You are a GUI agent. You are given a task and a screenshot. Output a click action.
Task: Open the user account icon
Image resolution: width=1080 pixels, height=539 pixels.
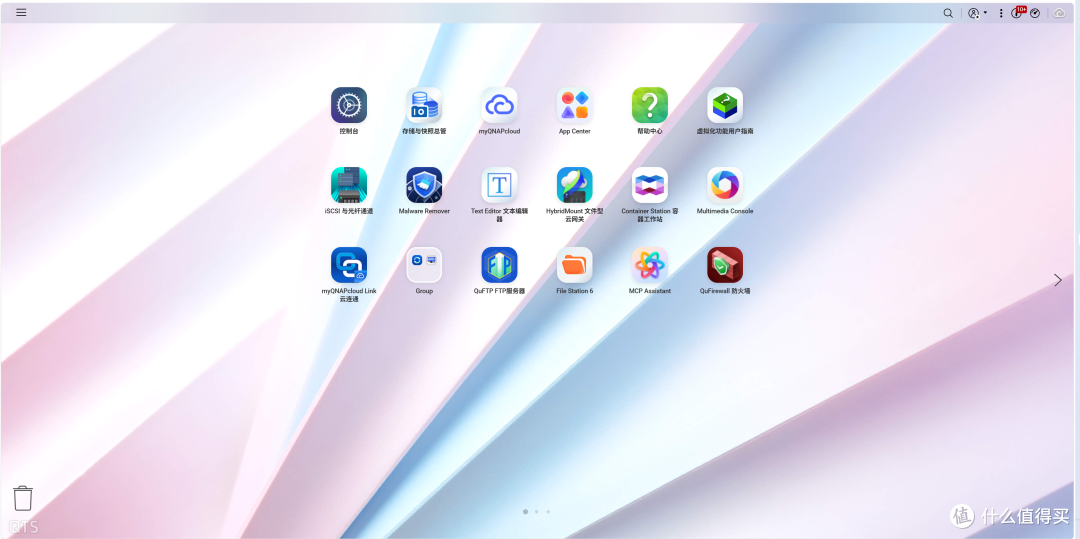click(x=973, y=13)
